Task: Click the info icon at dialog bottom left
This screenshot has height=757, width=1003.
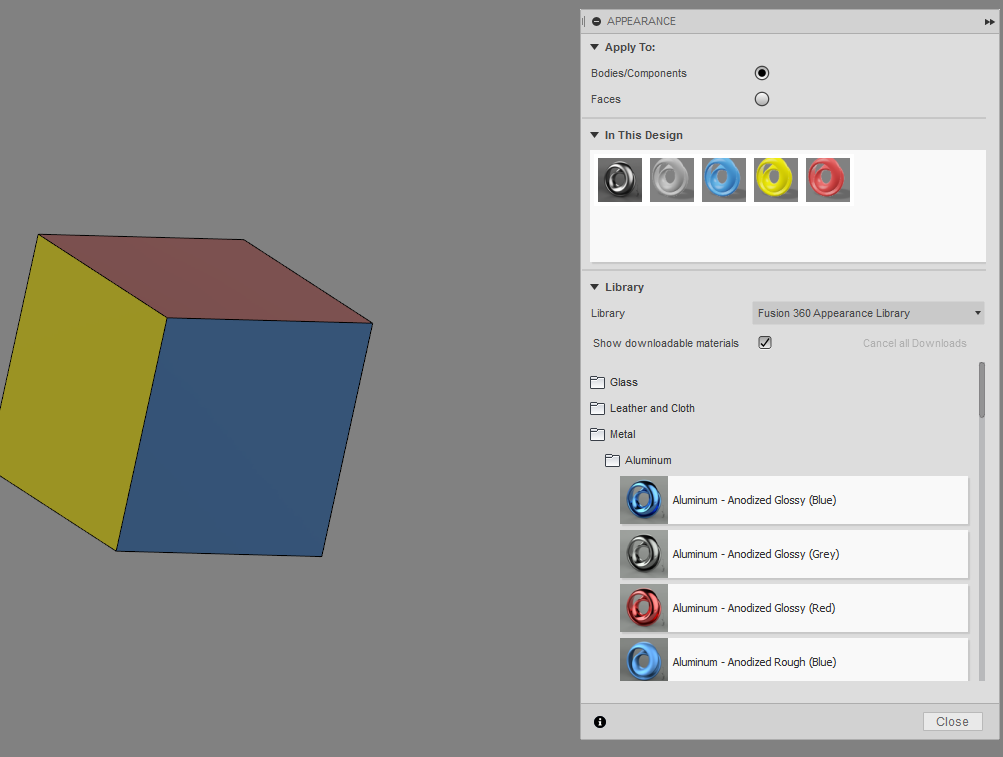Action: (599, 721)
